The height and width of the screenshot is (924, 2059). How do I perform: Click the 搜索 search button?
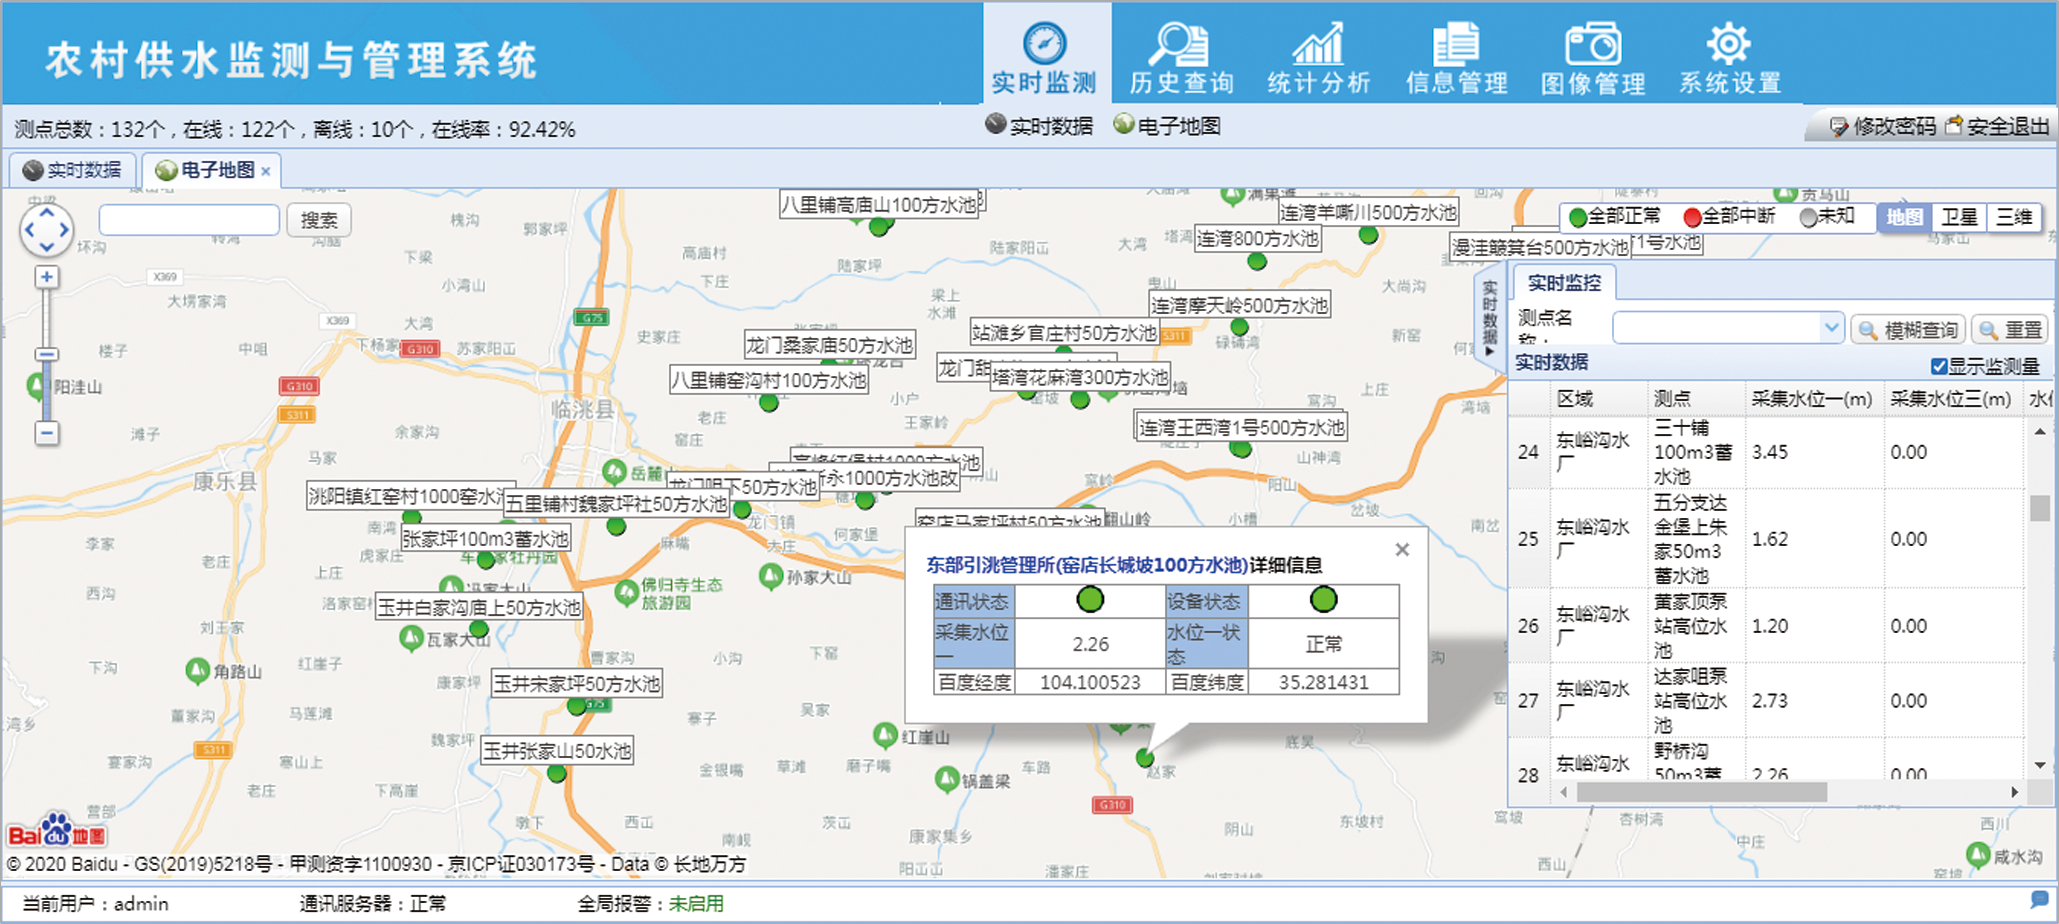pos(319,220)
